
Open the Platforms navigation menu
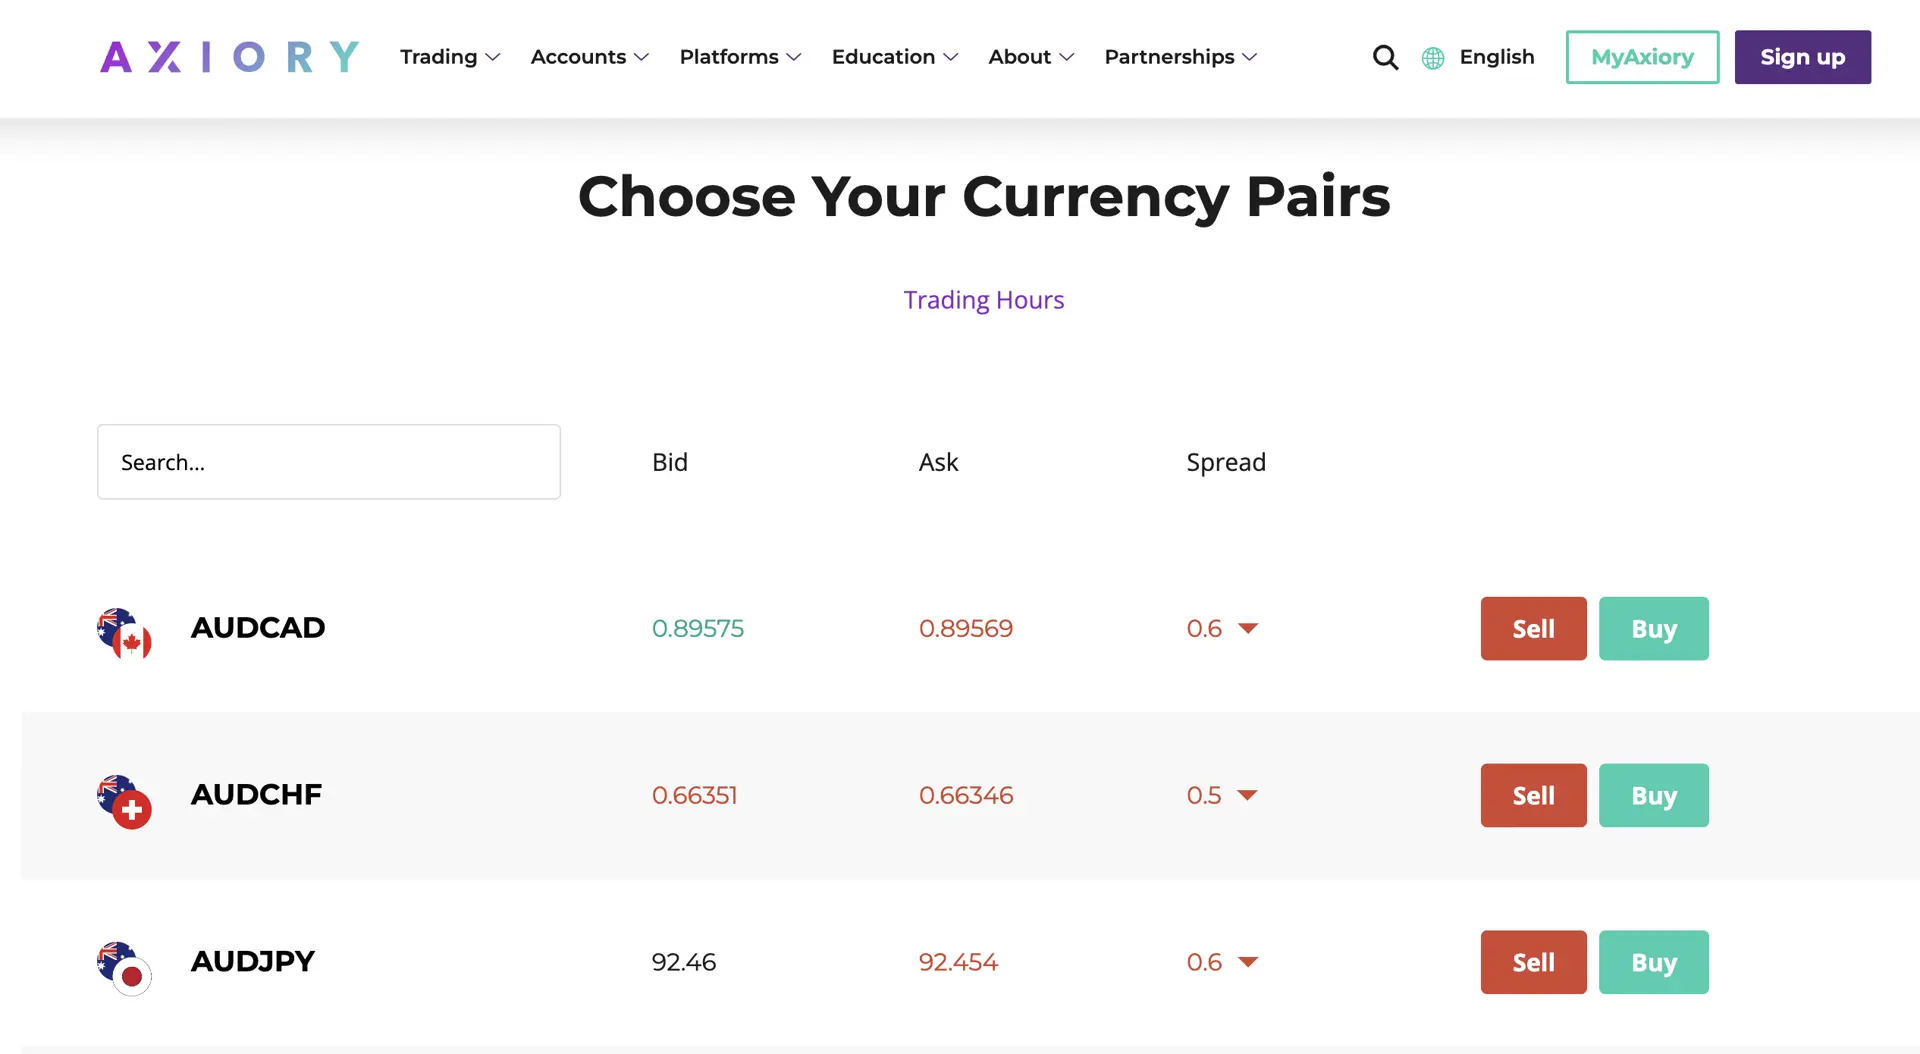[740, 57]
